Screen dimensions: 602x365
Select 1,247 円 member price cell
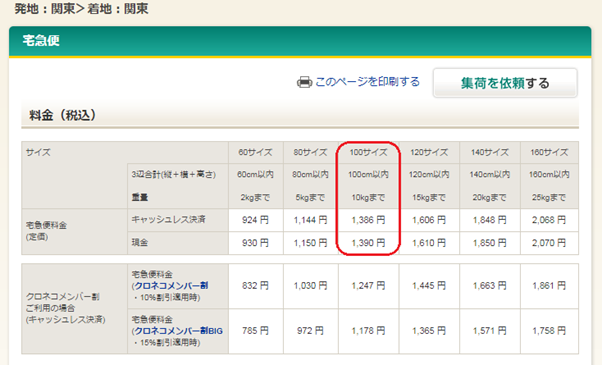tap(368, 286)
